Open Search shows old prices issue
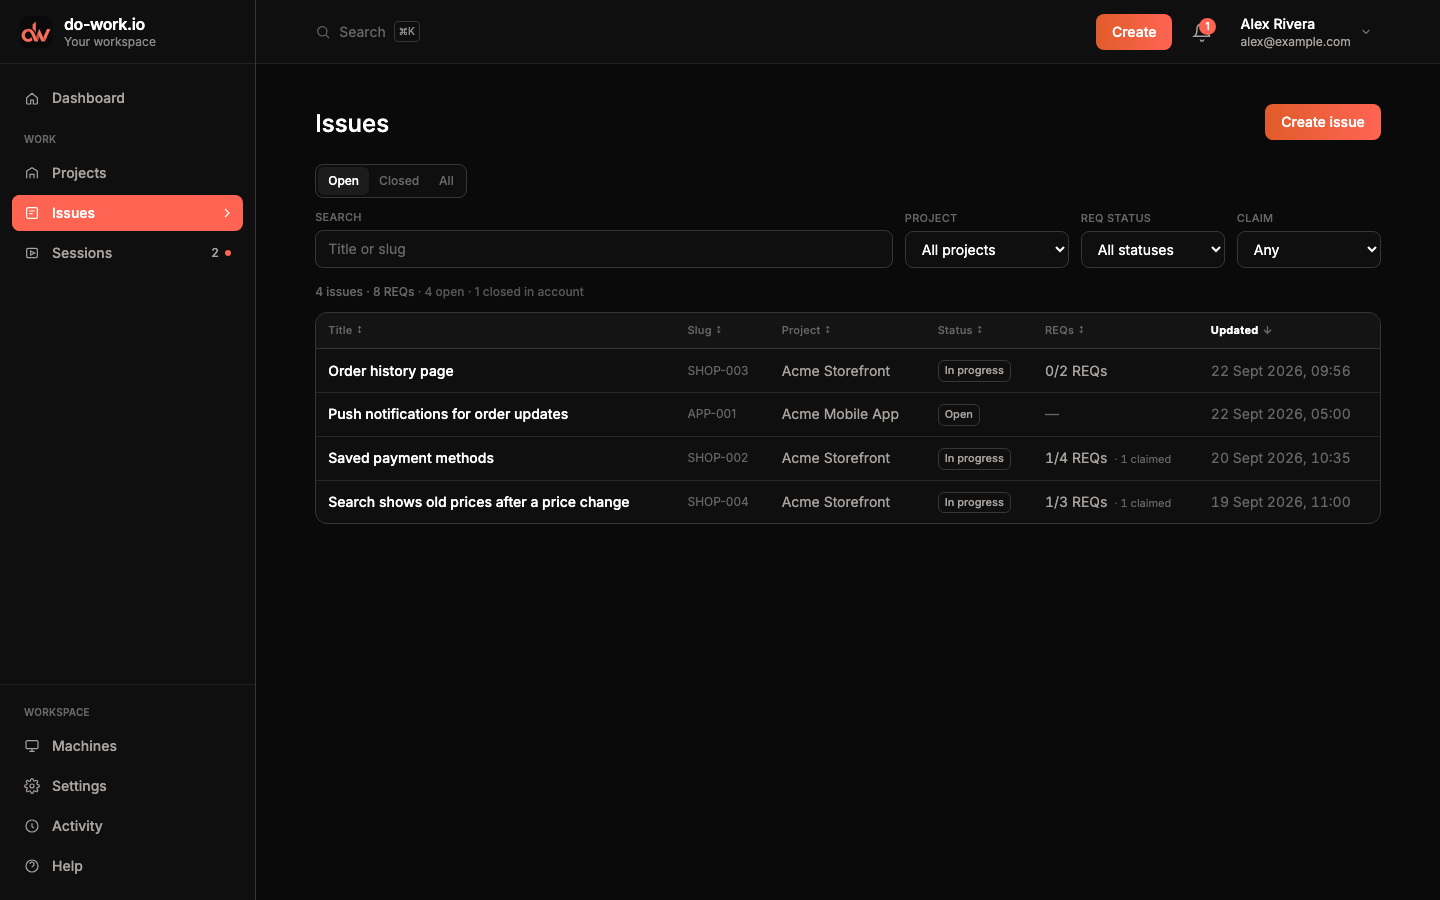1440x900 pixels. pyautogui.click(x=479, y=502)
